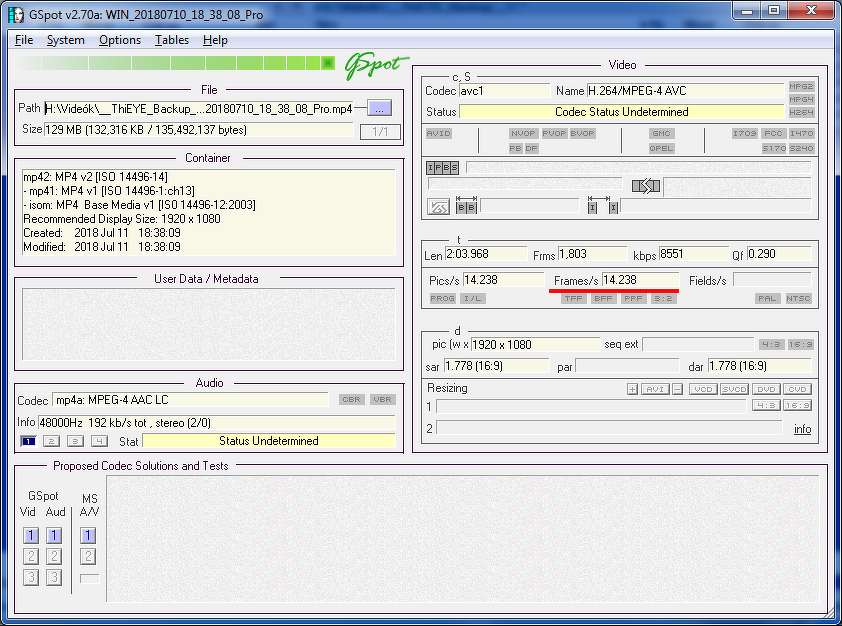This screenshot has height=626, width=842.
Task: Click the kbps value 8551
Action: pos(693,254)
